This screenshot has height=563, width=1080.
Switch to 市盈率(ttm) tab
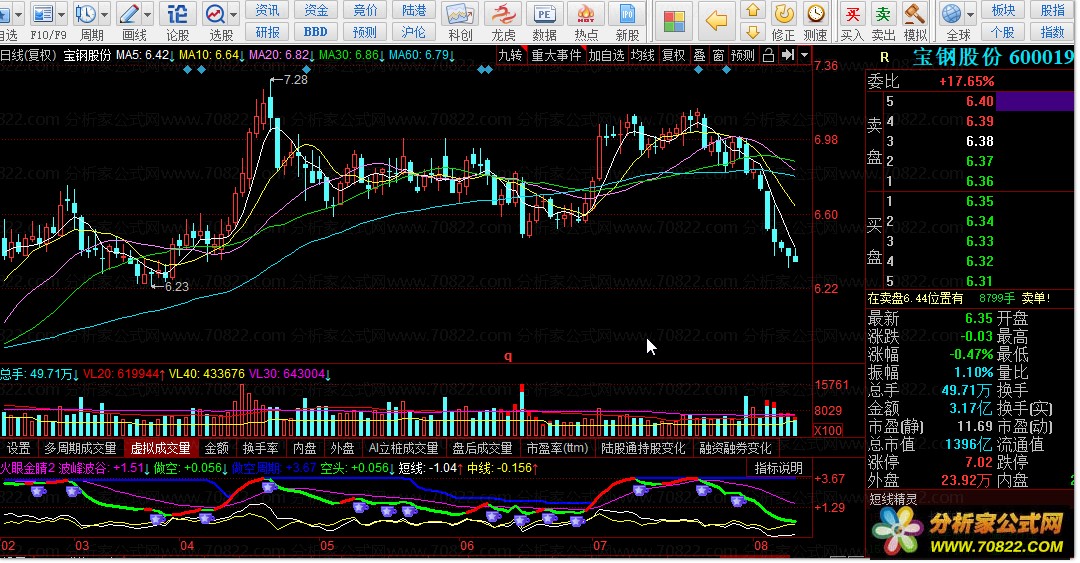pos(557,448)
